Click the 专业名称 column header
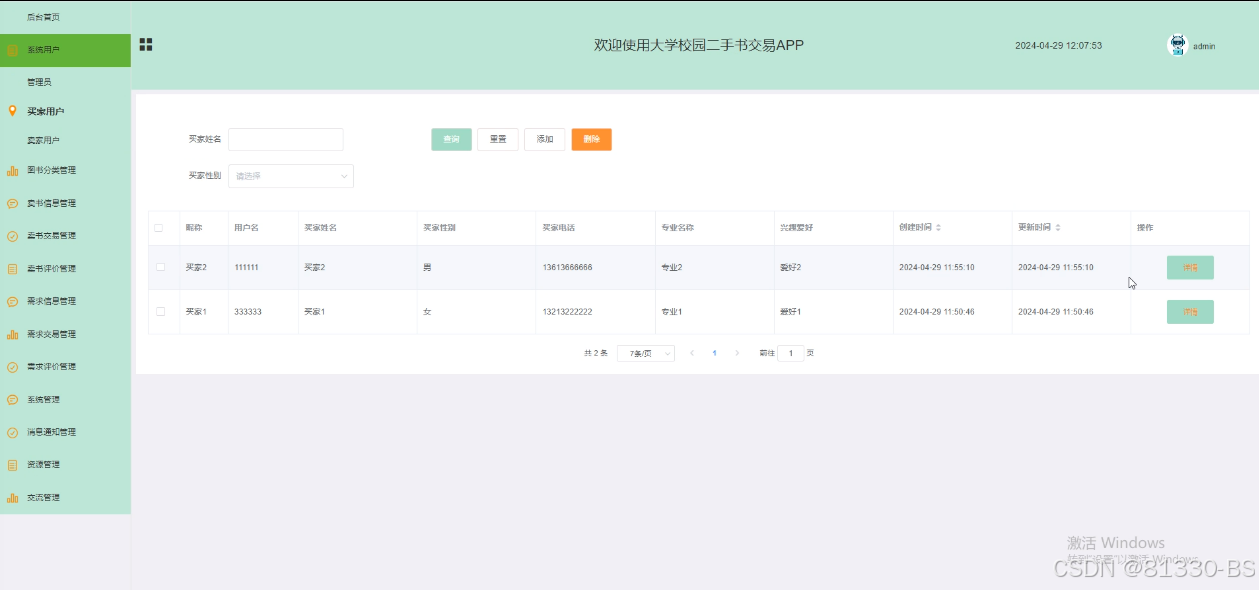 [x=677, y=228]
